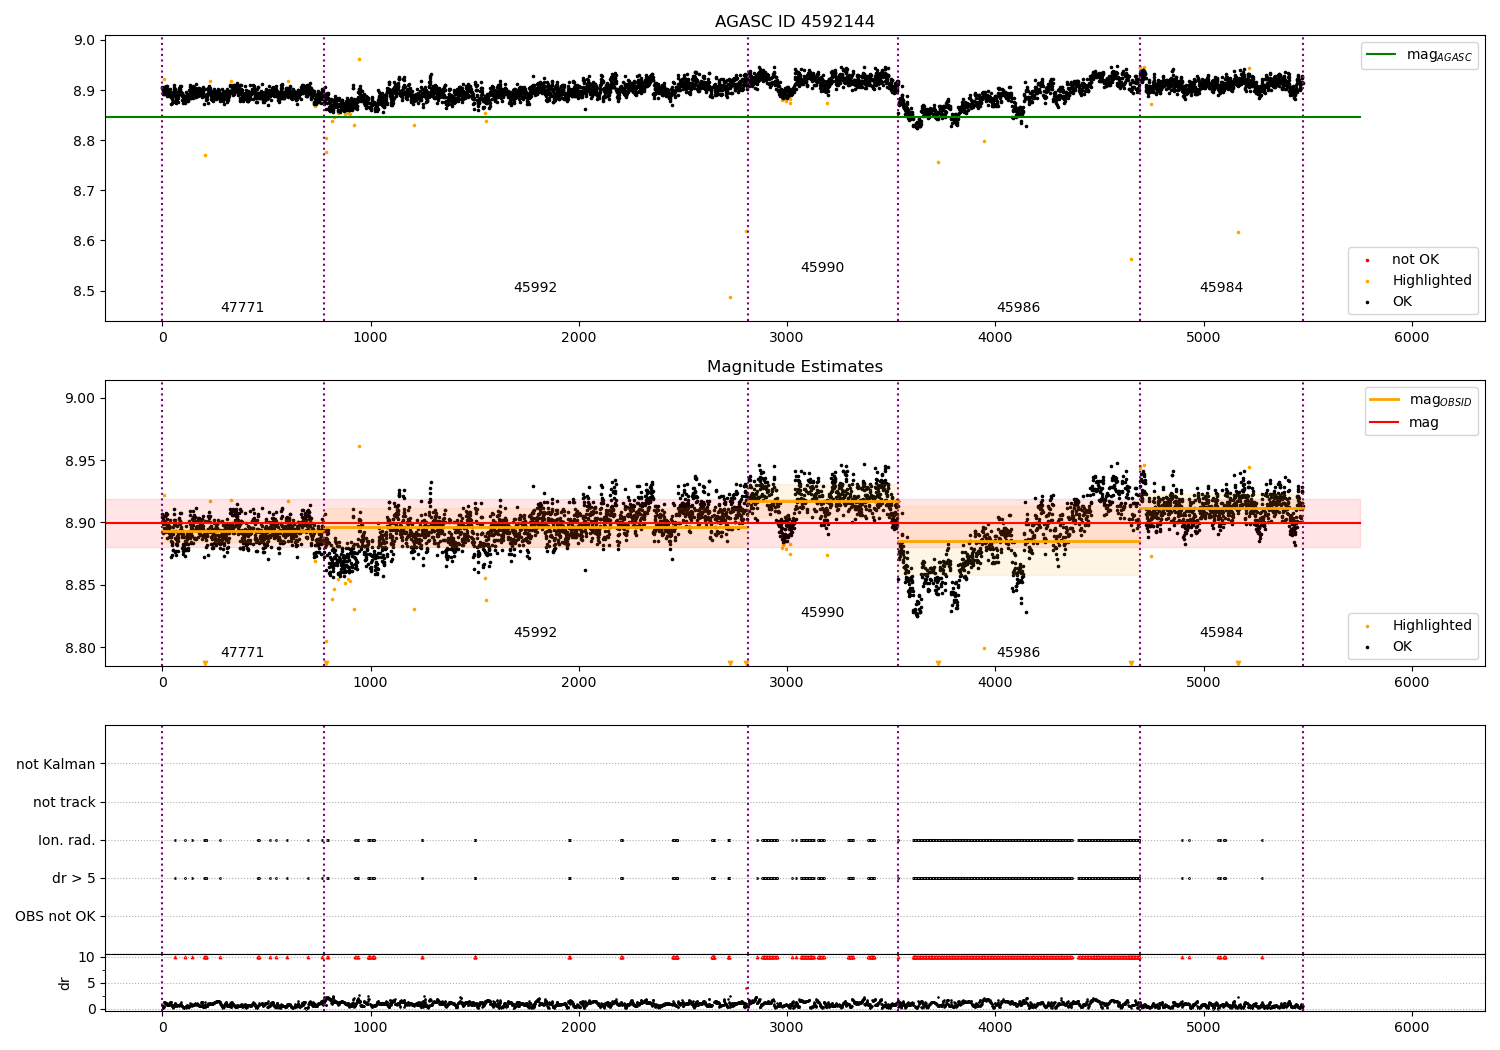Click obsid label 45986 in Magnitude Estimates plot
The width and height of the screenshot is (1500, 1050).
point(1018,653)
